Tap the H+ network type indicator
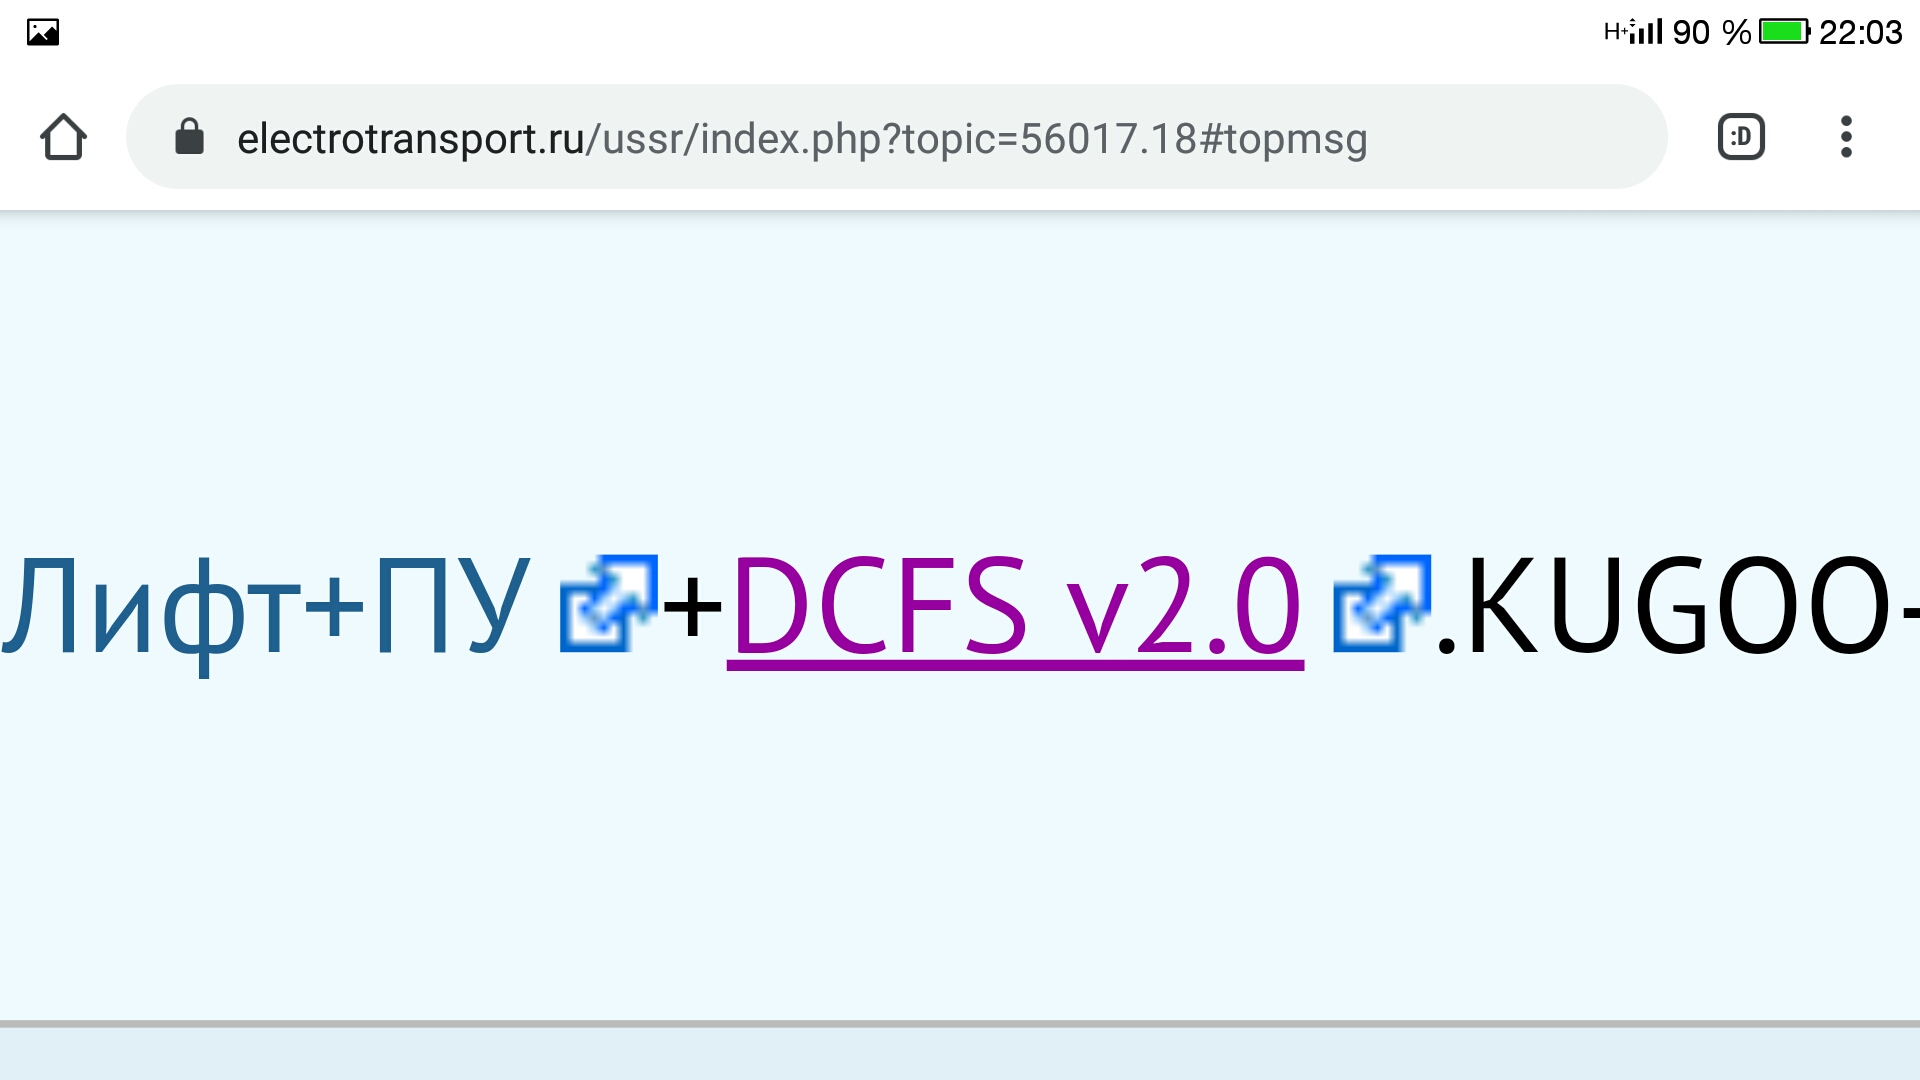 [1615, 32]
